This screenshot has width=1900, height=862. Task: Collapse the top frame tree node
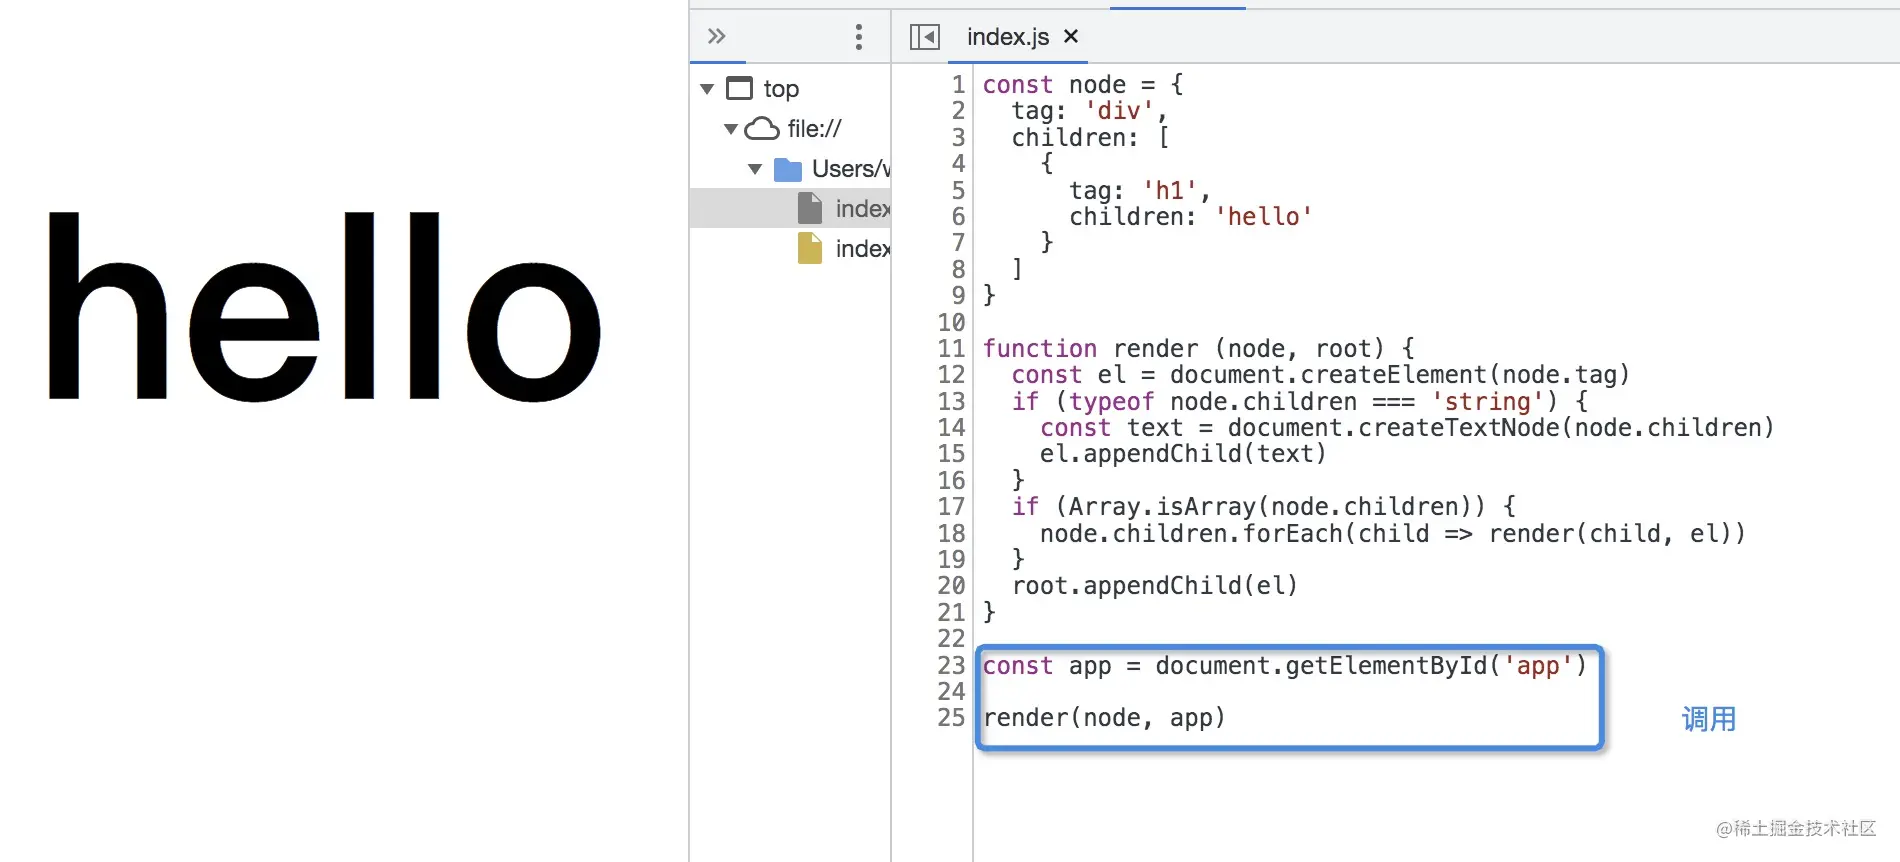(708, 89)
